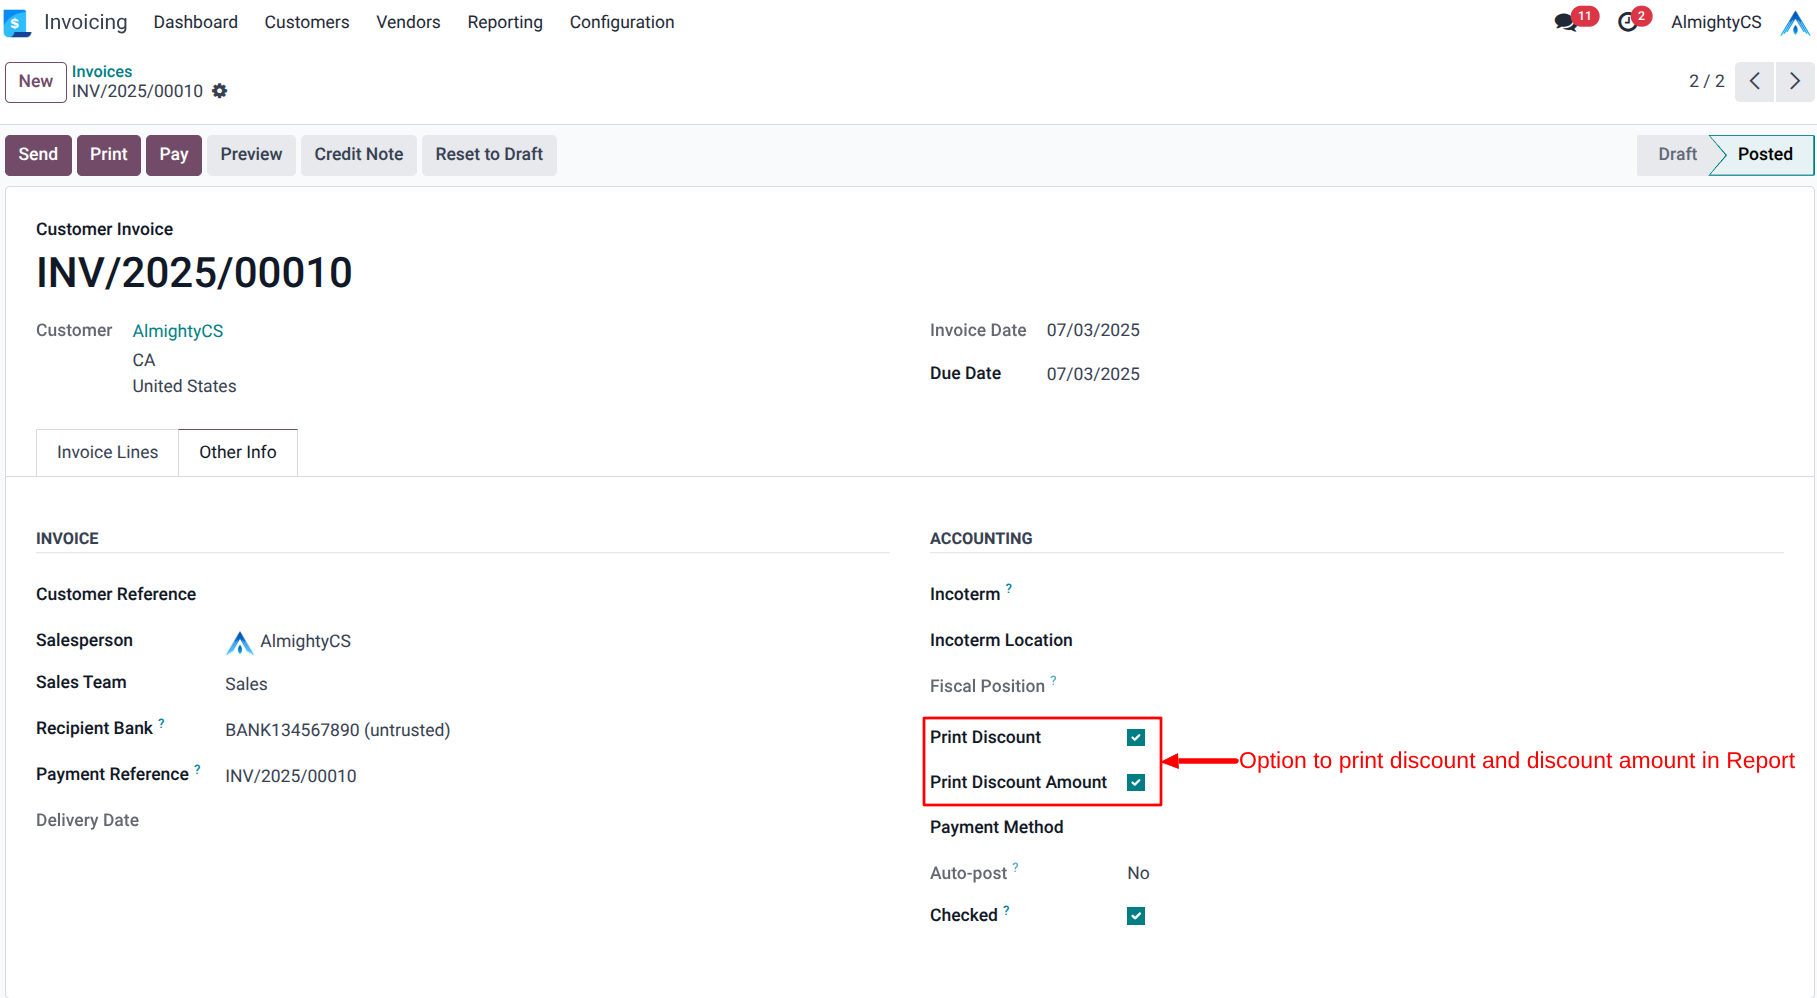Image resolution: width=1817 pixels, height=998 pixels.
Task: Click the salesperson AlmightyCS avatar icon
Action: (240, 642)
